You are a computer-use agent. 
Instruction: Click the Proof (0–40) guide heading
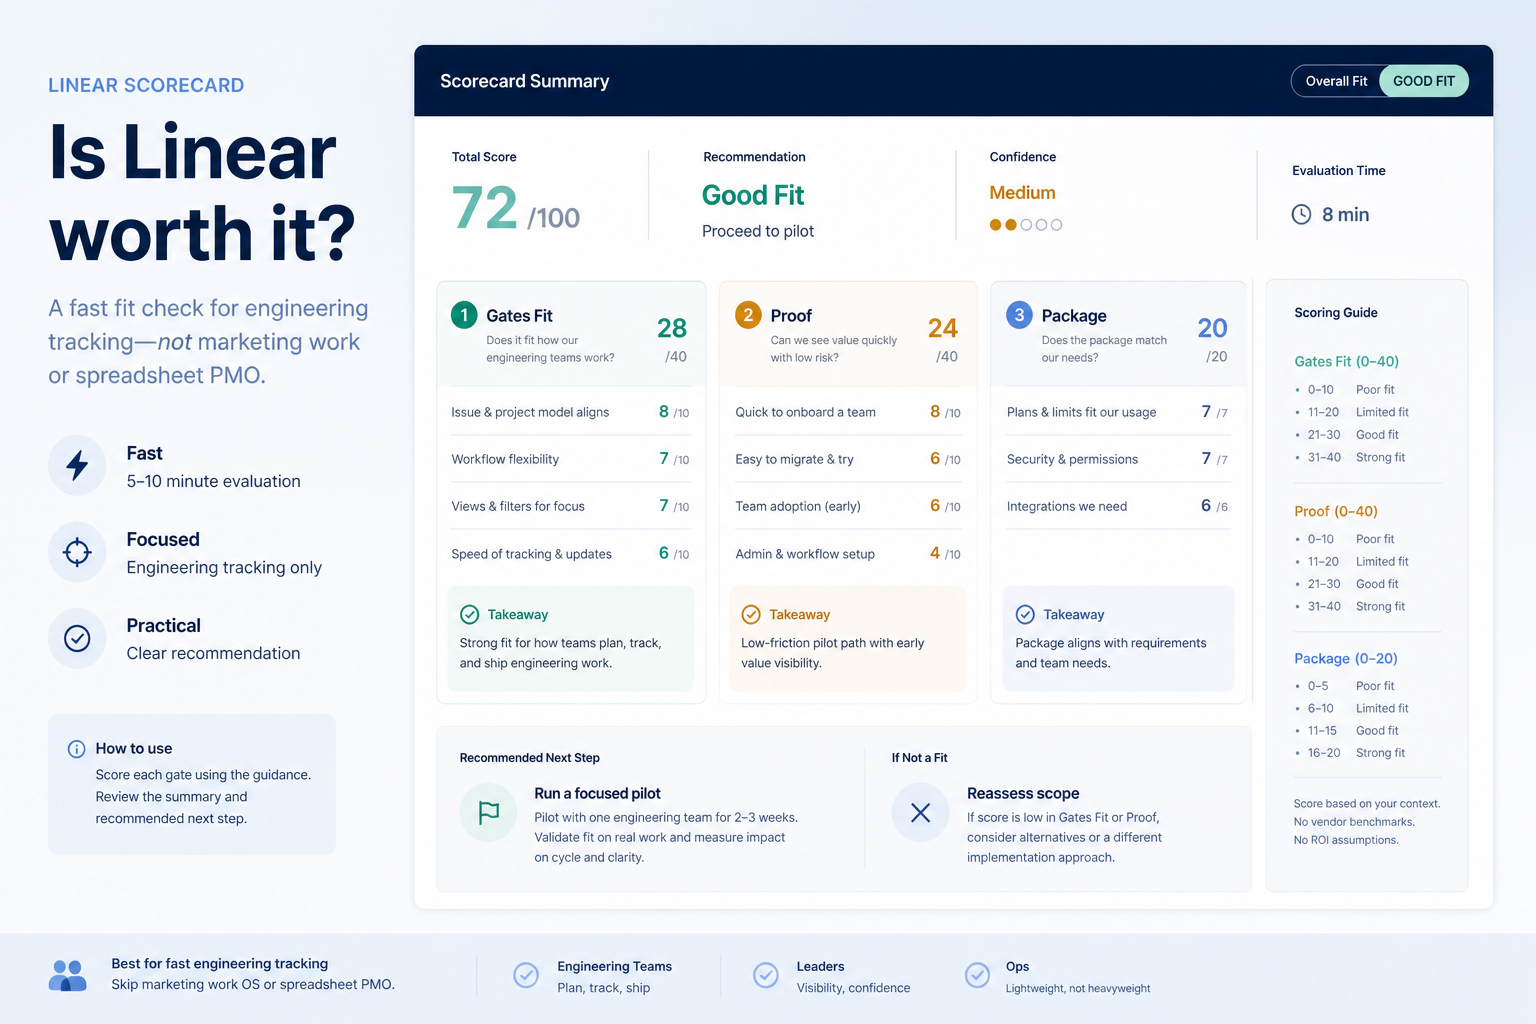tap(1336, 511)
